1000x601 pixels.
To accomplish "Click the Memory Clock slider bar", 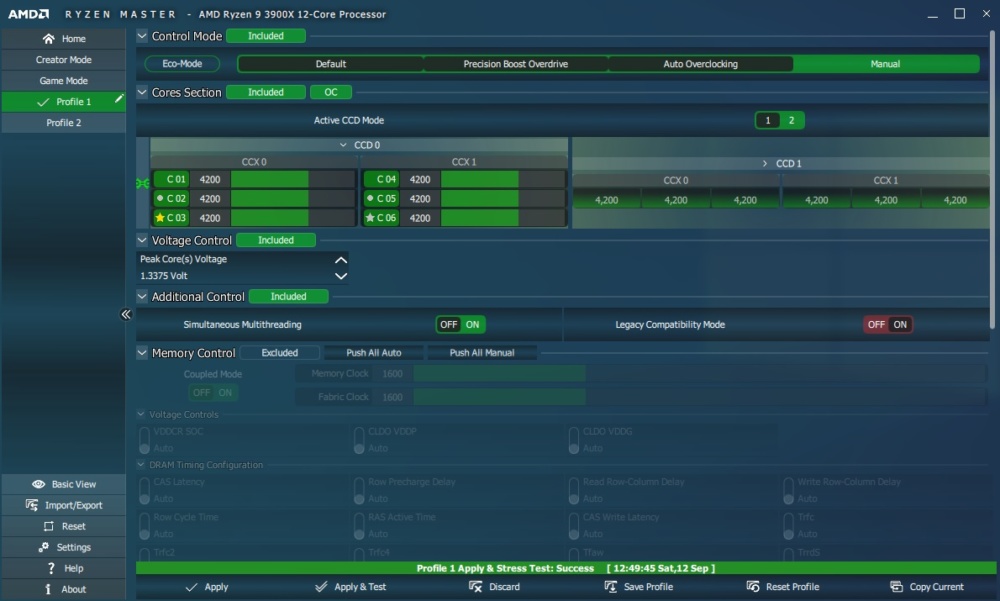I will coord(700,374).
